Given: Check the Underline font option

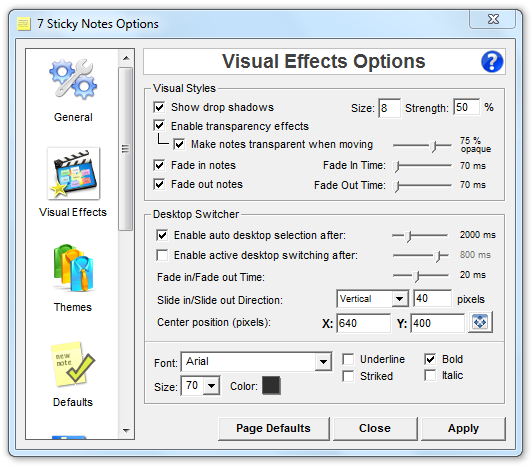Looking at the screenshot, I should click(x=348, y=359).
